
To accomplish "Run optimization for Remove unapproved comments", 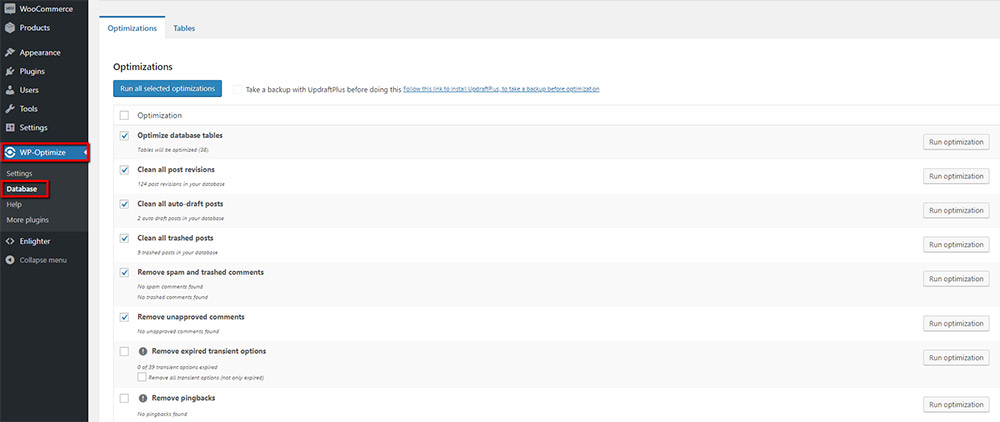I will [x=956, y=324].
